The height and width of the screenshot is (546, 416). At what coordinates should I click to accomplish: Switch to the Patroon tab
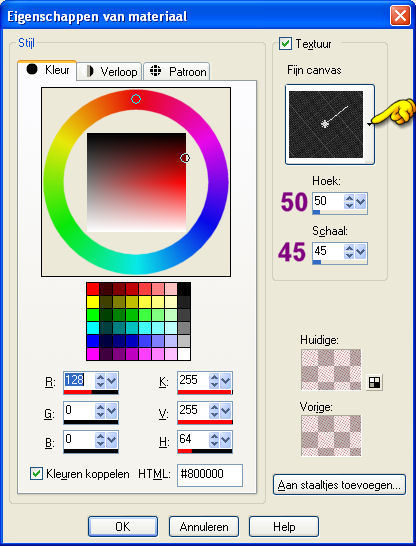tap(176, 72)
